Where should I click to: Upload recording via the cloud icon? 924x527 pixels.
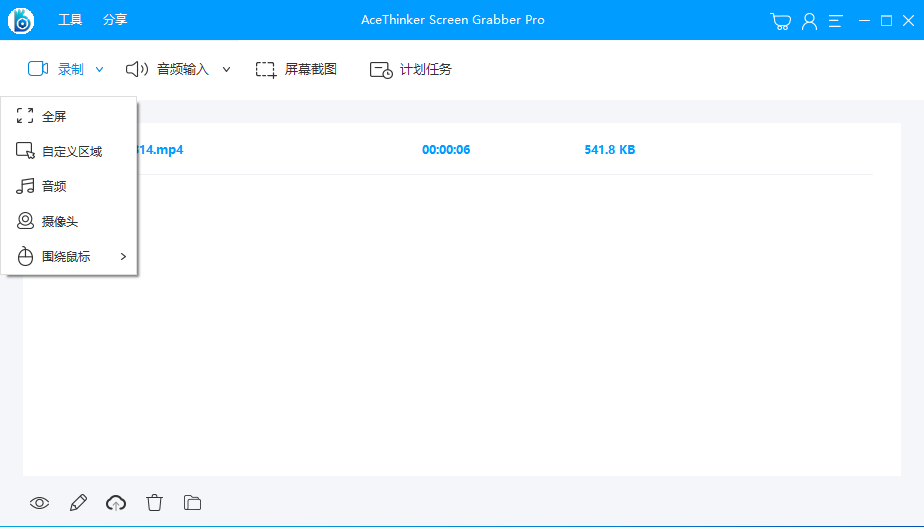point(116,503)
